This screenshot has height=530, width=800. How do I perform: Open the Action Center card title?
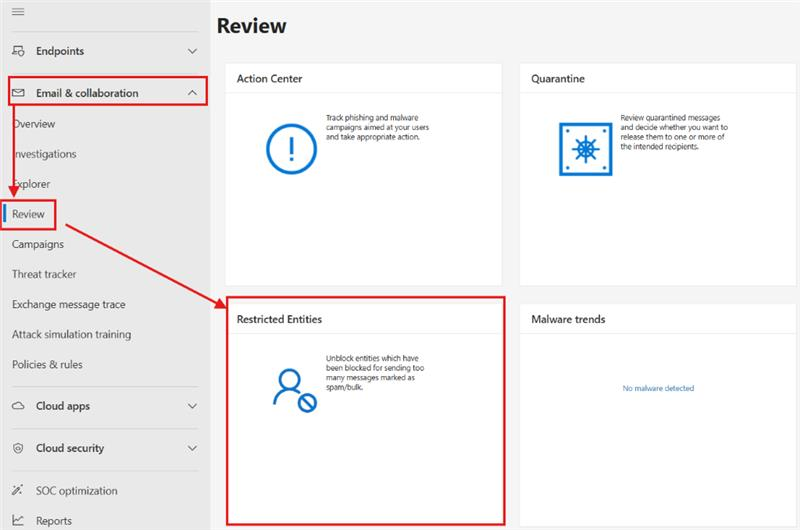(x=269, y=79)
